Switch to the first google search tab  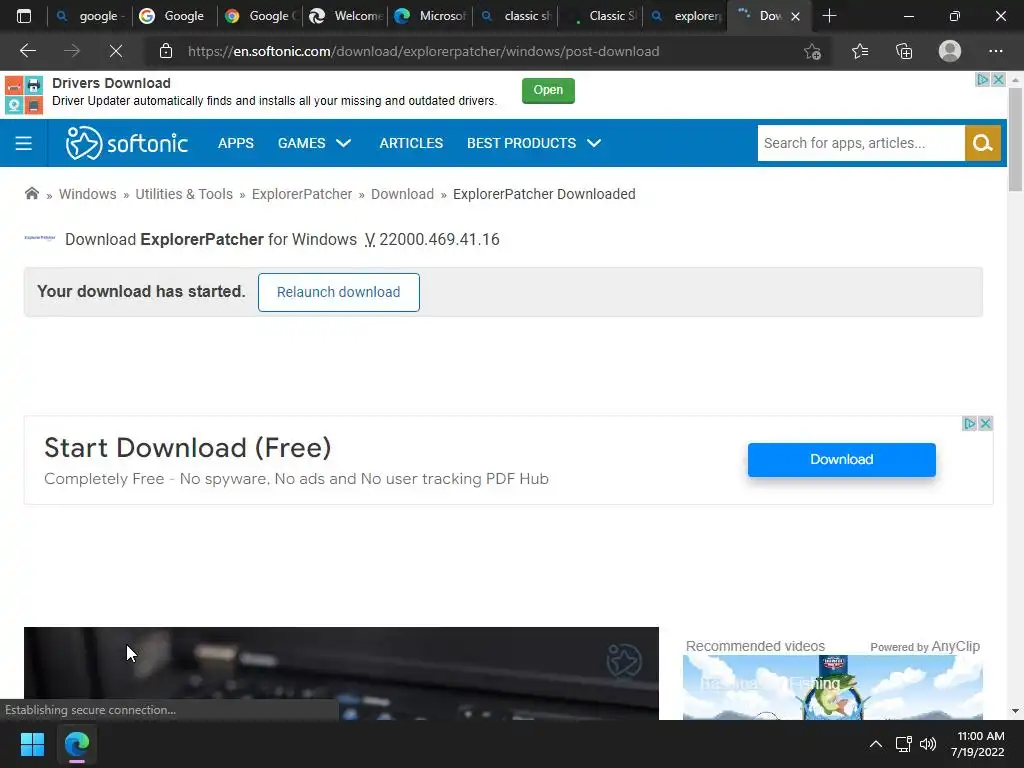click(89, 16)
